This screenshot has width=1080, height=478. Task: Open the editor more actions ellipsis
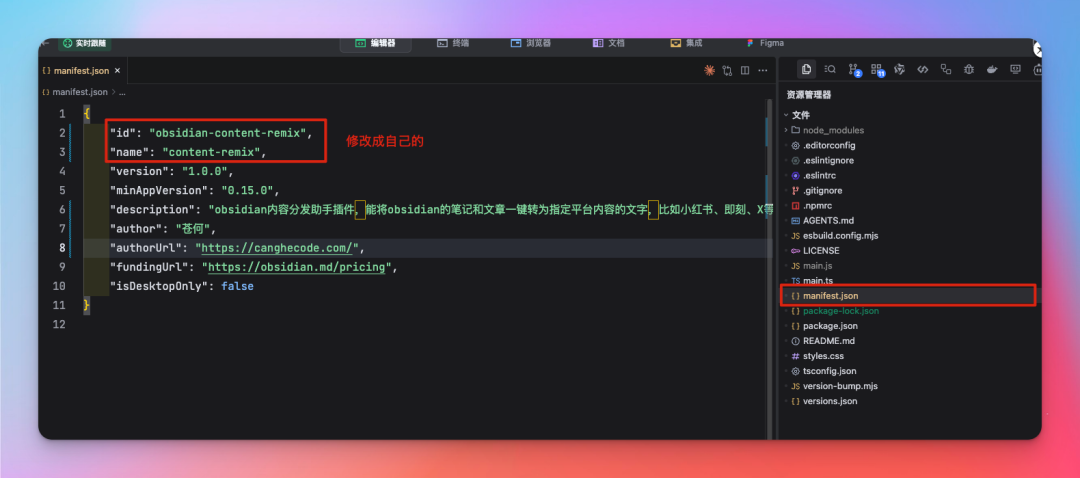tap(762, 70)
